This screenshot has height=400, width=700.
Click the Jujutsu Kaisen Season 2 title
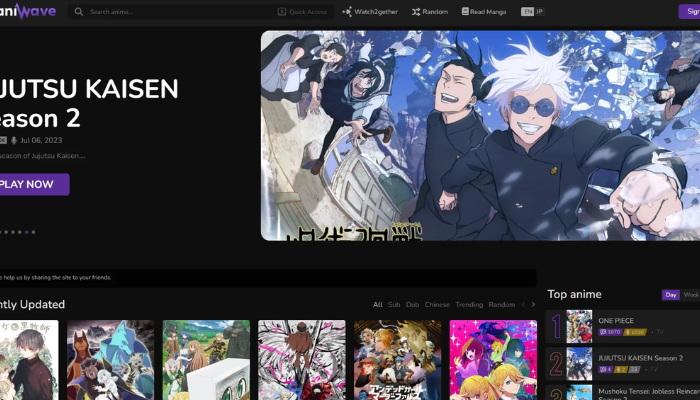pyautogui.click(x=89, y=104)
